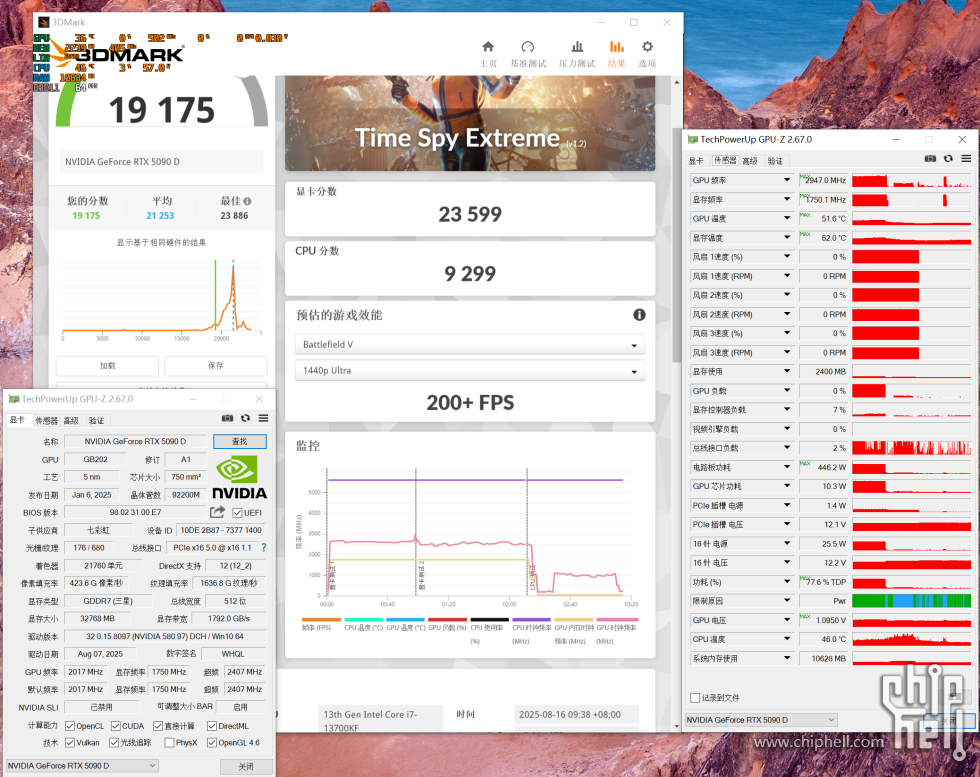Click 关闭 button in left GPU-Z window
980x777 pixels.
246,766
